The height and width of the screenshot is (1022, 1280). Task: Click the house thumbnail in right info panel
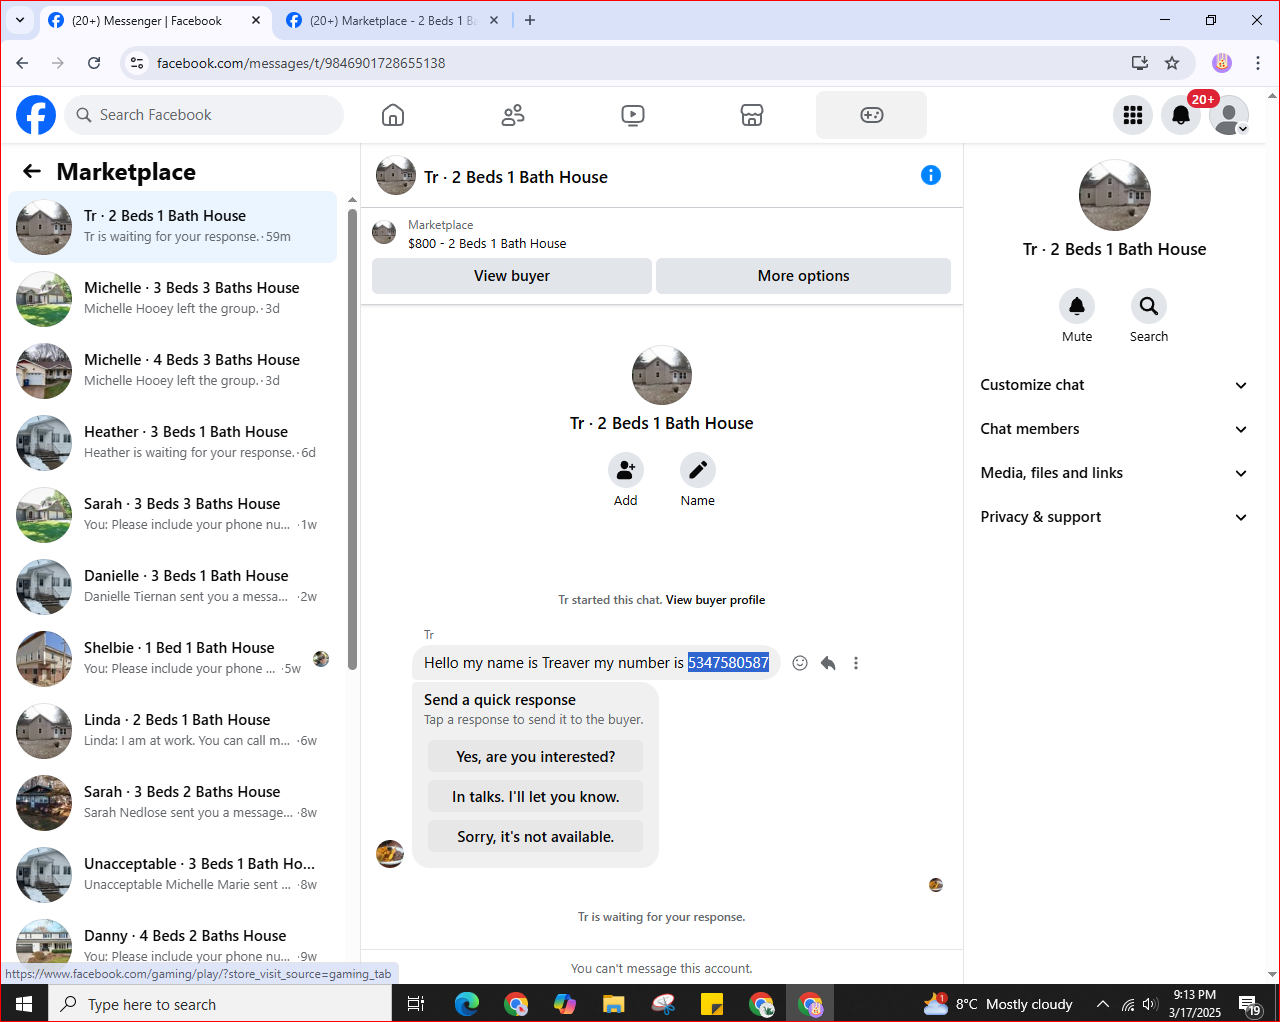point(1115,195)
